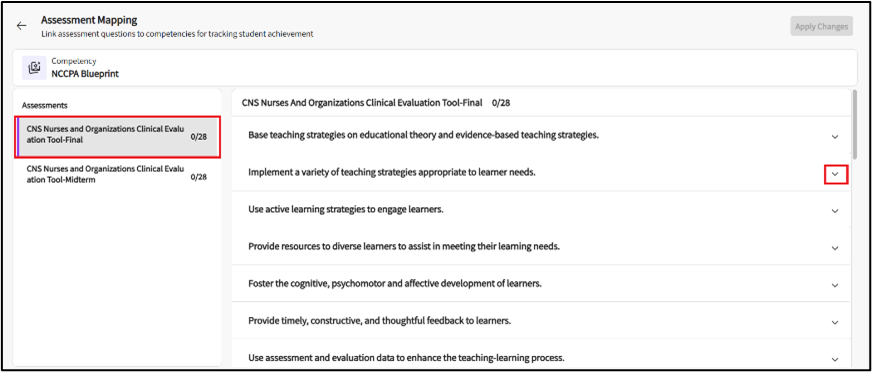Click the Assessment Mapping page title
This screenshot has width=872, height=372.
(x=89, y=21)
